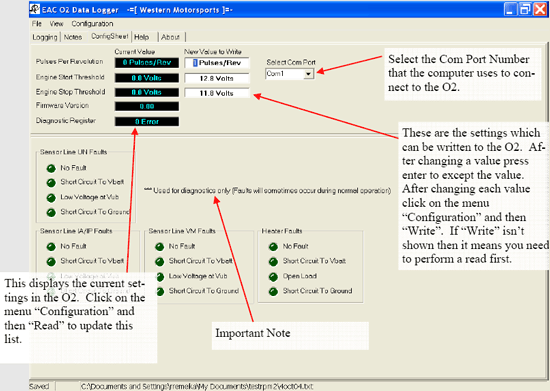Switch to the Notes tab

point(73,37)
